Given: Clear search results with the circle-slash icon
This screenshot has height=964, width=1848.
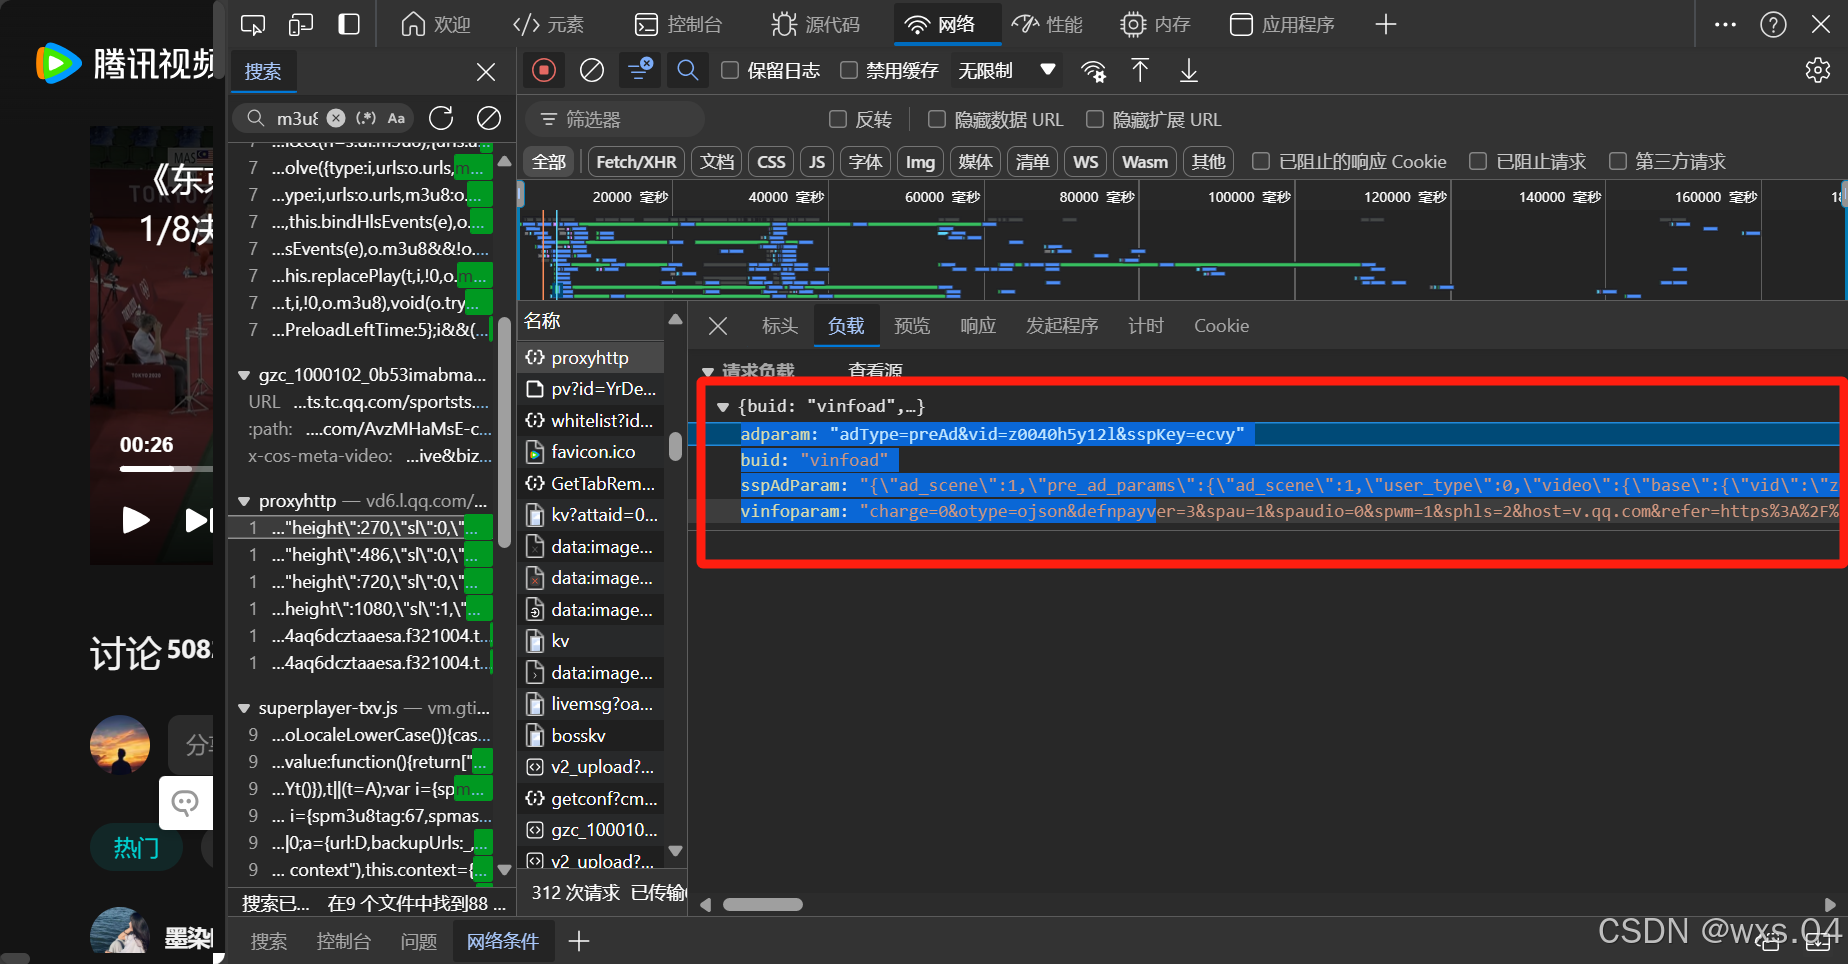Looking at the screenshot, I should pyautogui.click(x=489, y=118).
